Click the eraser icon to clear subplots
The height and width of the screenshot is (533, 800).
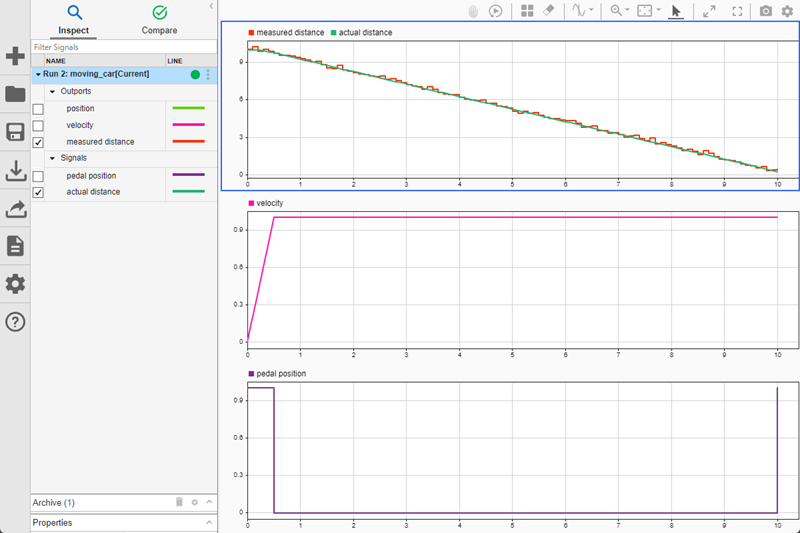pos(548,11)
